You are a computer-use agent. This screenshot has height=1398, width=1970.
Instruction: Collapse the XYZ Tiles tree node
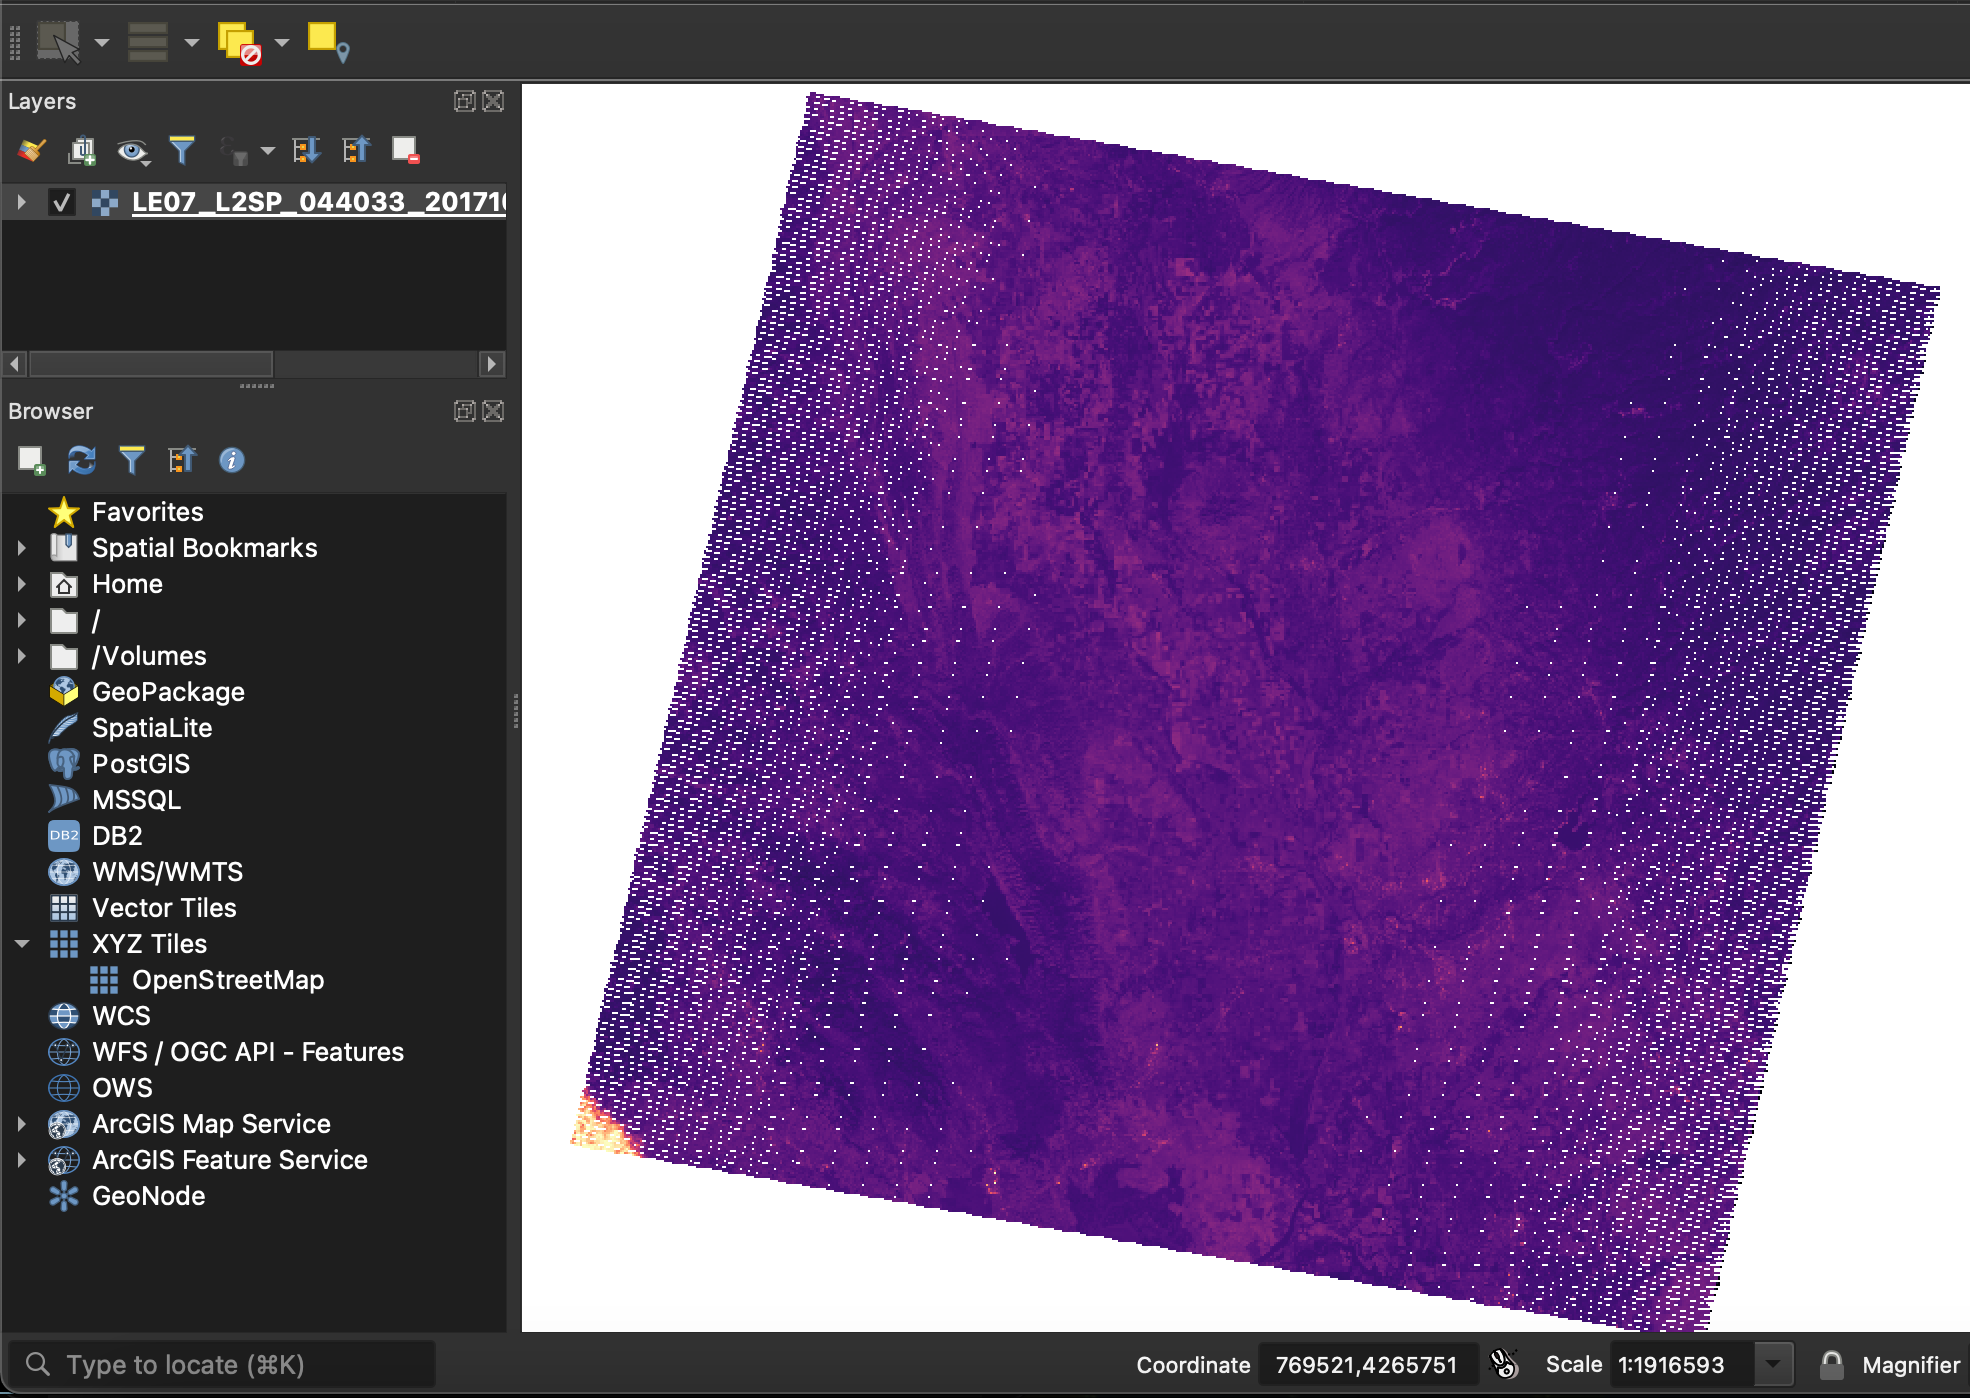pos(21,944)
